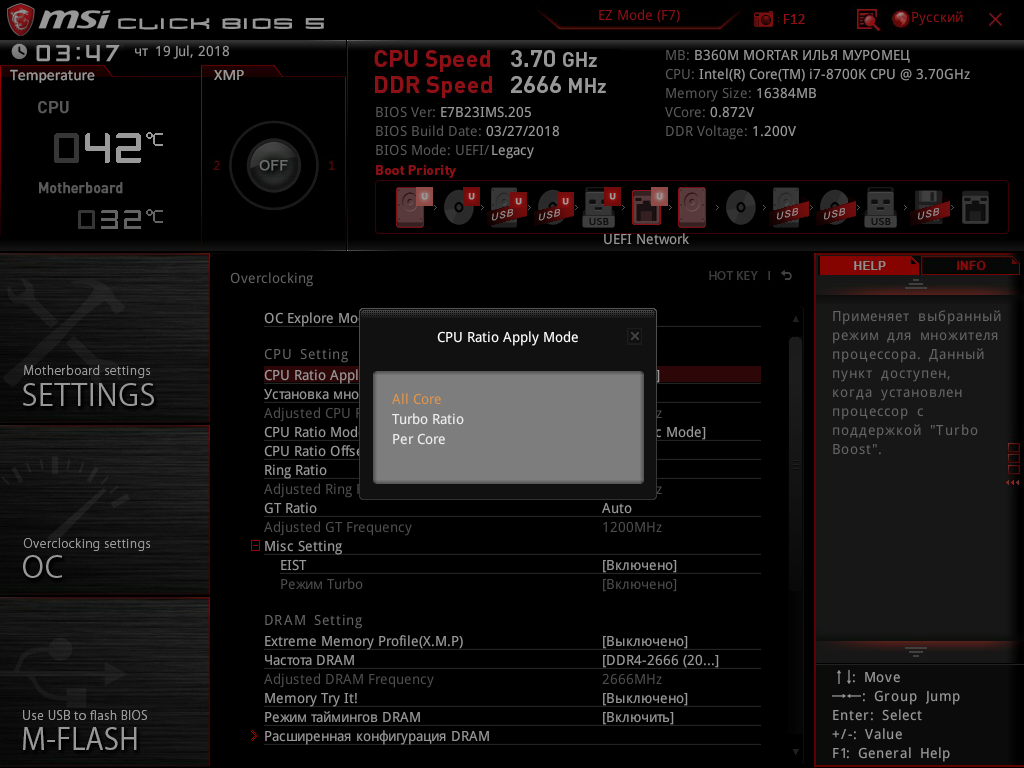Select the EIST setting row

pos(520,565)
